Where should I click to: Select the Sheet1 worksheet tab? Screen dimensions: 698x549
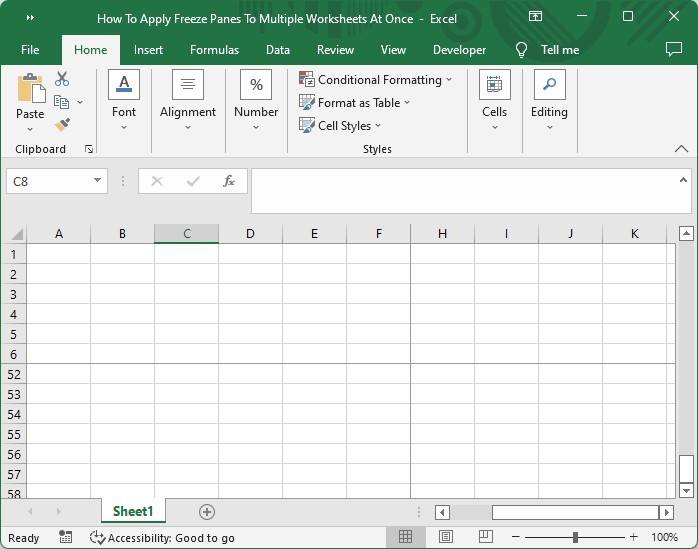point(133,511)
